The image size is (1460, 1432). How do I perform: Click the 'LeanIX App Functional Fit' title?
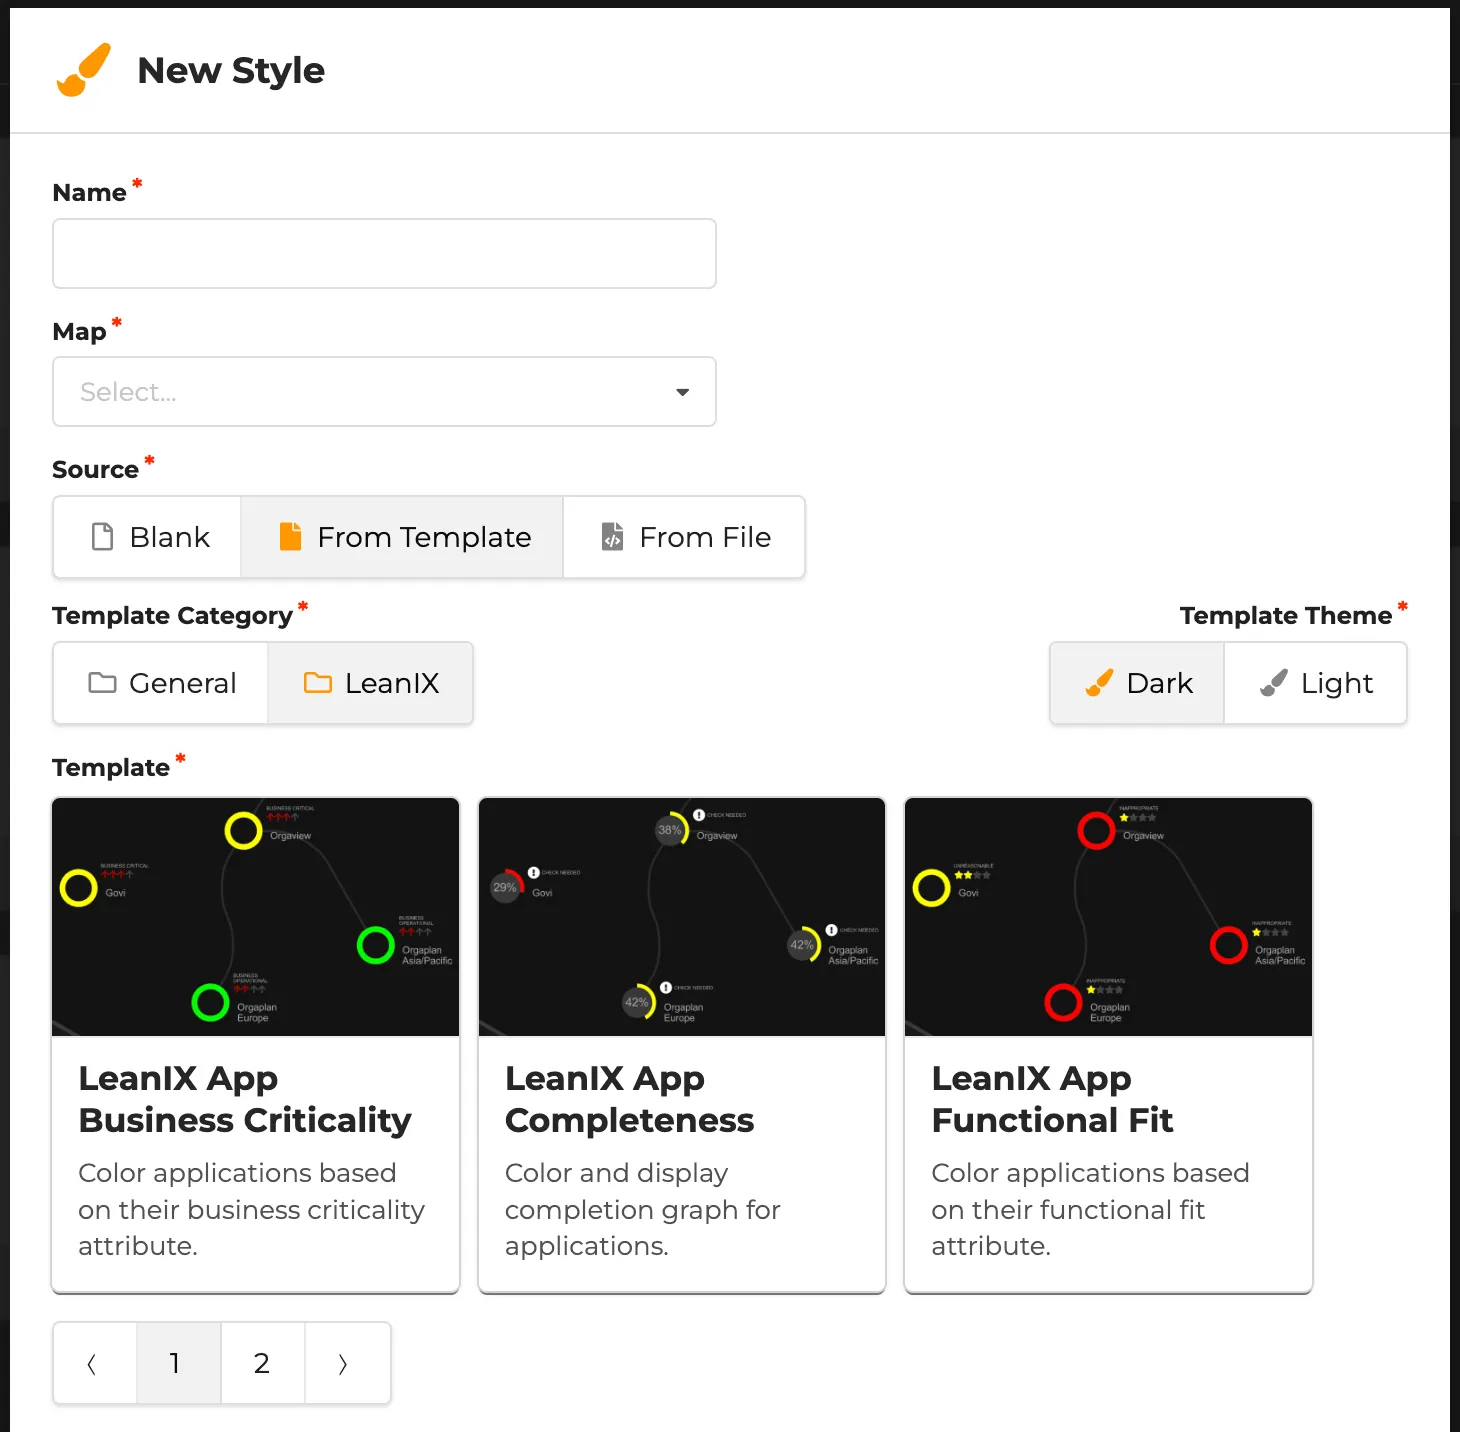point(1052,1099)
